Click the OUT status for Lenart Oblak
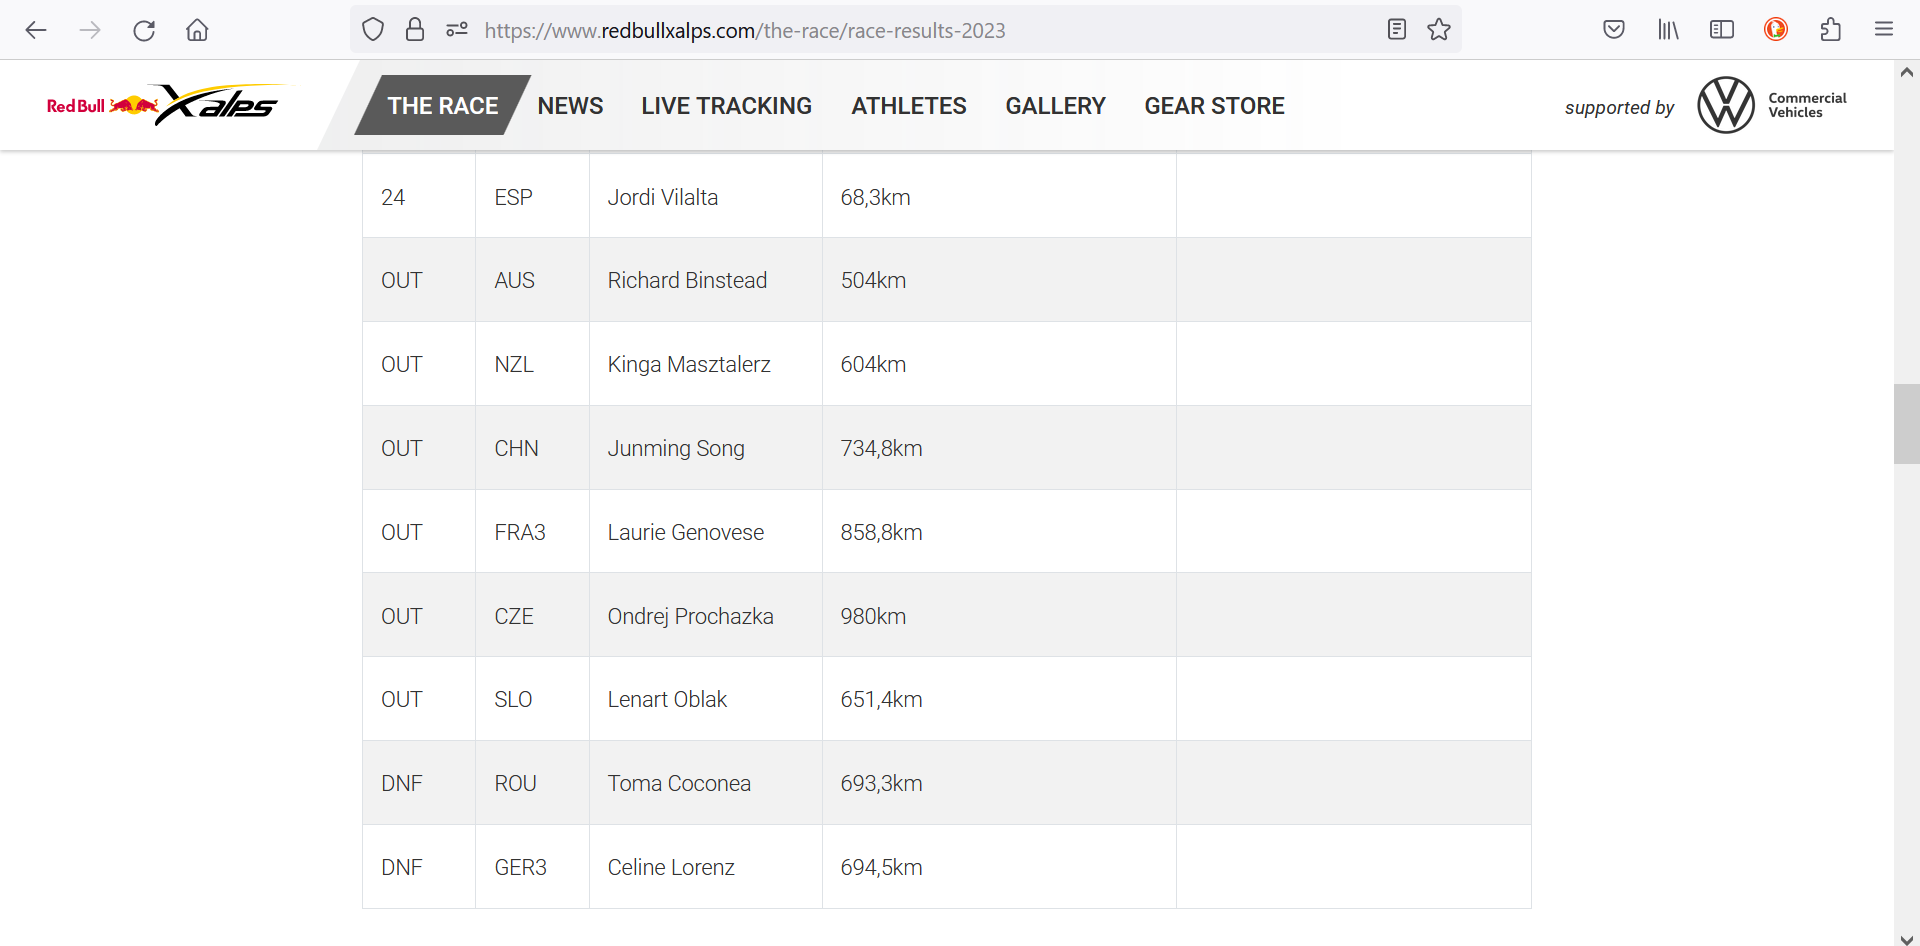1920x946 pixels. pos(402,700)
